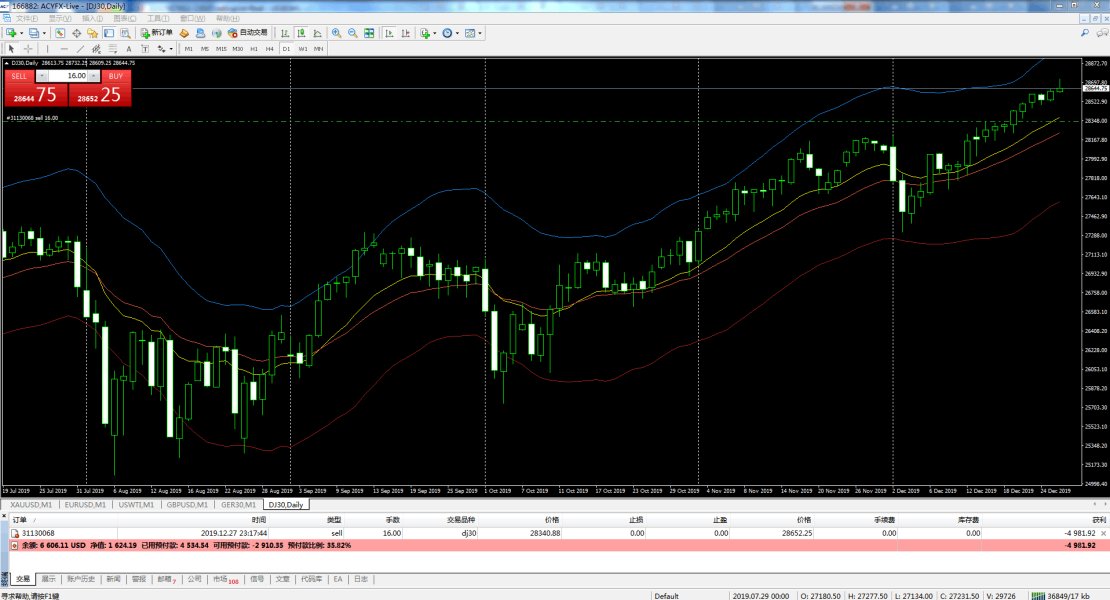The height and width of the screenshot is (600, 1110).
Task: Switch to the XAUUSD,M1 chart tab
Action: [x=28, y=505]
